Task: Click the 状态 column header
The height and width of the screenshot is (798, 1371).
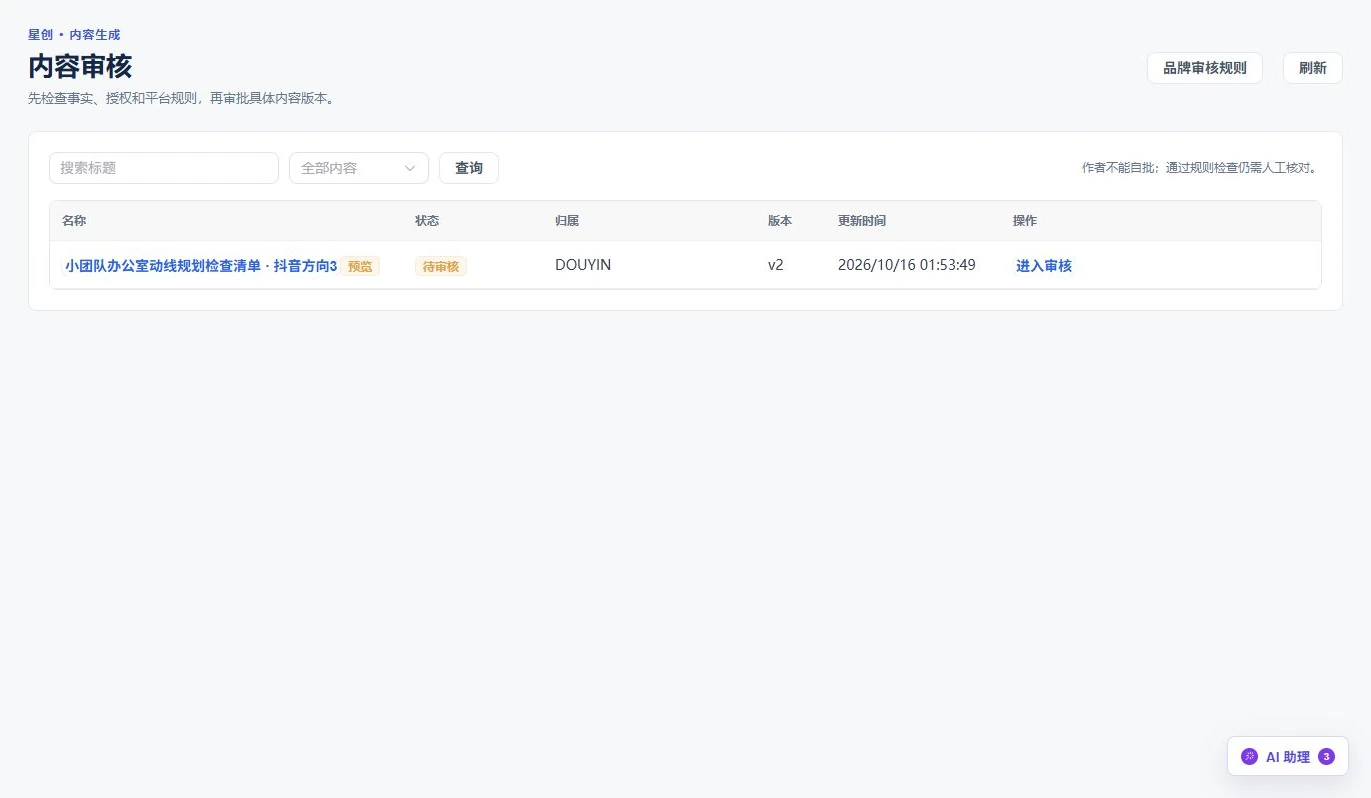Action: pos(427,221)
